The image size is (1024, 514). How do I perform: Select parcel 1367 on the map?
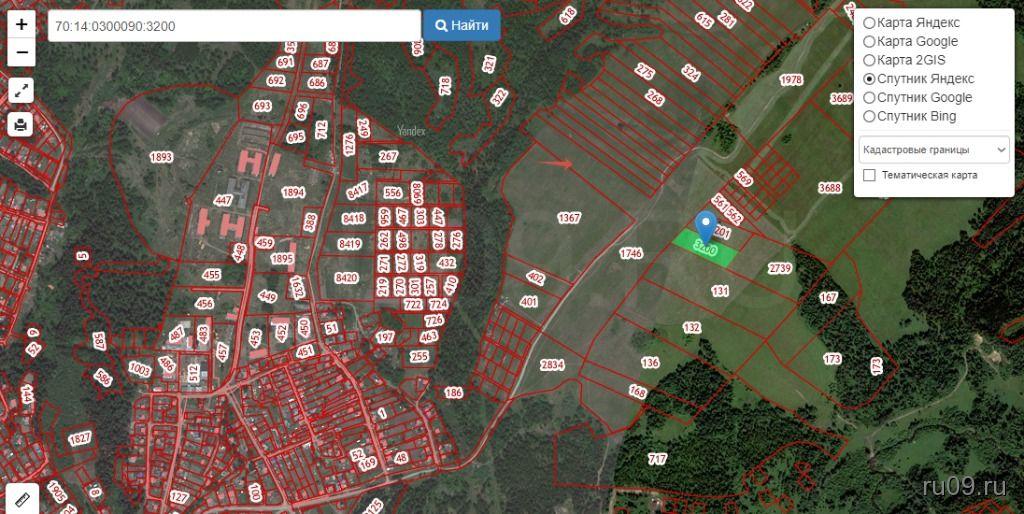coord(568,218)
